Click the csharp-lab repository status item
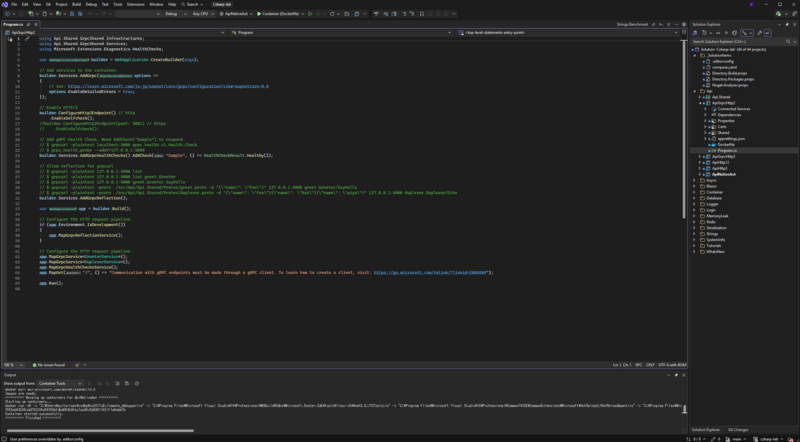 [770, 439]
